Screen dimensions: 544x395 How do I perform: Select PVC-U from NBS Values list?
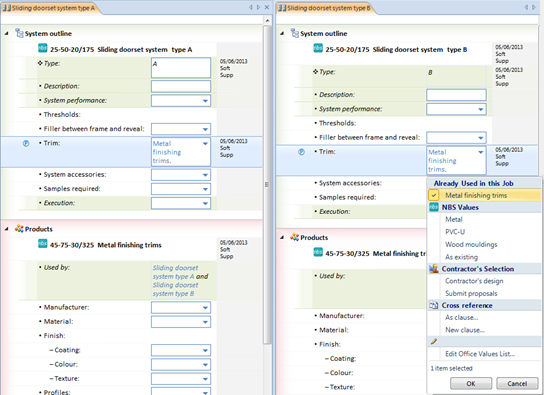(455, 232)
